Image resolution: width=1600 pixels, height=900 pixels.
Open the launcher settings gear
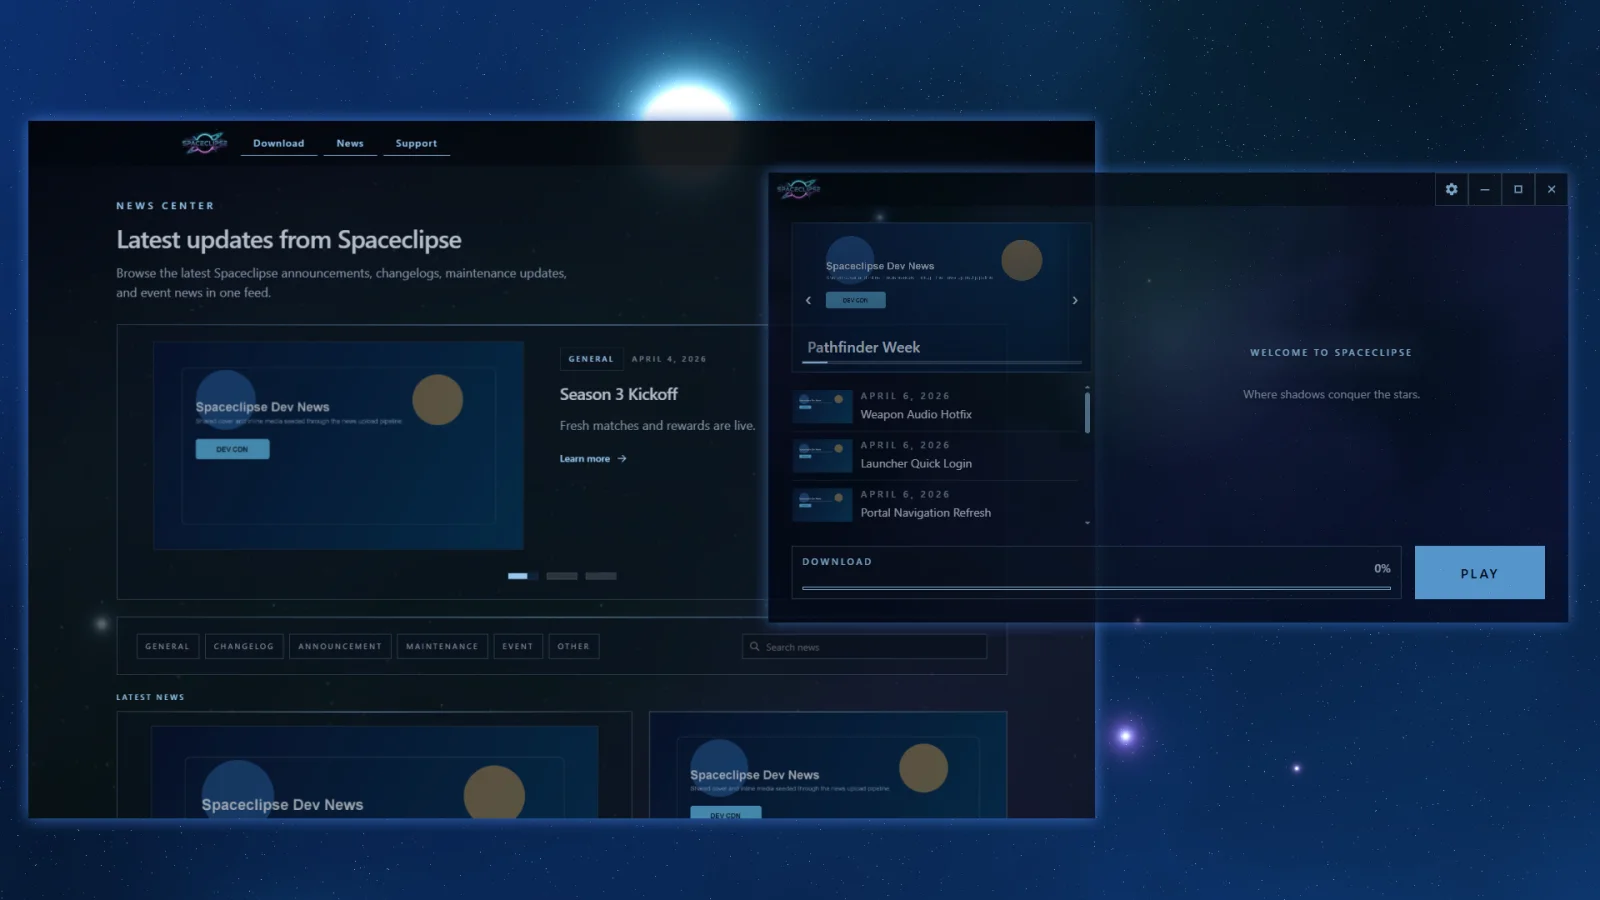coord(1451,189)
